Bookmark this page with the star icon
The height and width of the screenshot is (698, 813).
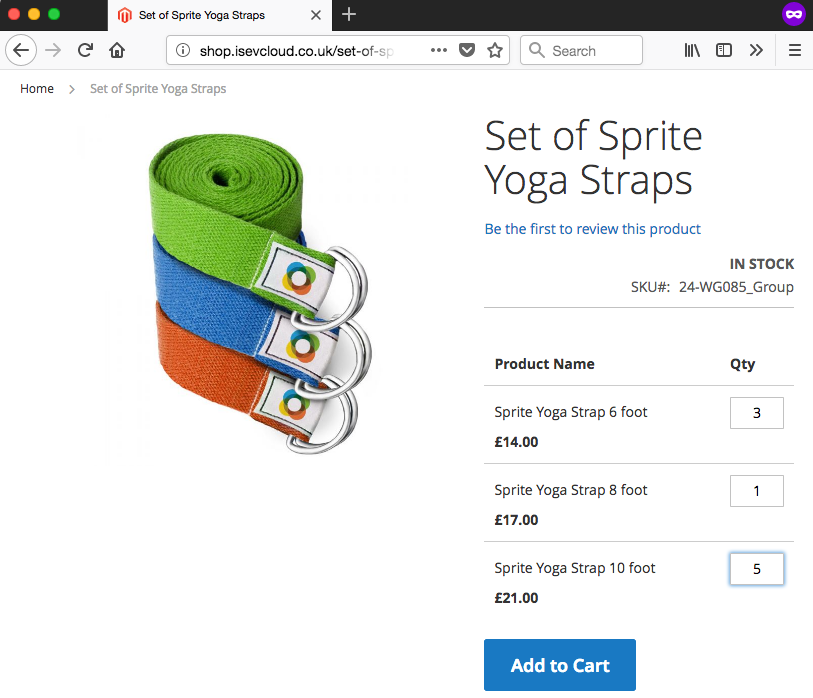(x=495, y=50)
